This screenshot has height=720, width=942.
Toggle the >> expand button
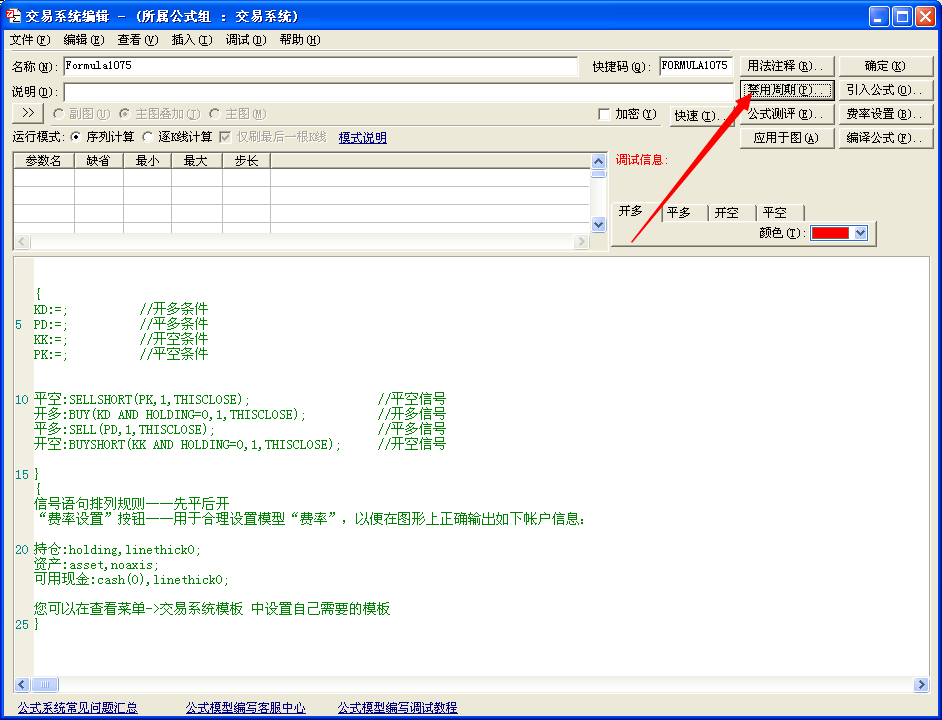point(28,113)
